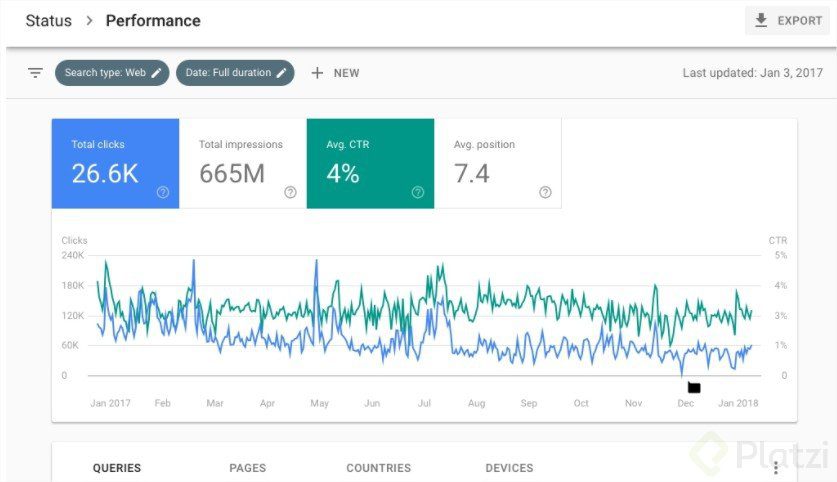Open three-dot more options menu
The height and width of the screenshot is (482, 837).
[775, 468]
